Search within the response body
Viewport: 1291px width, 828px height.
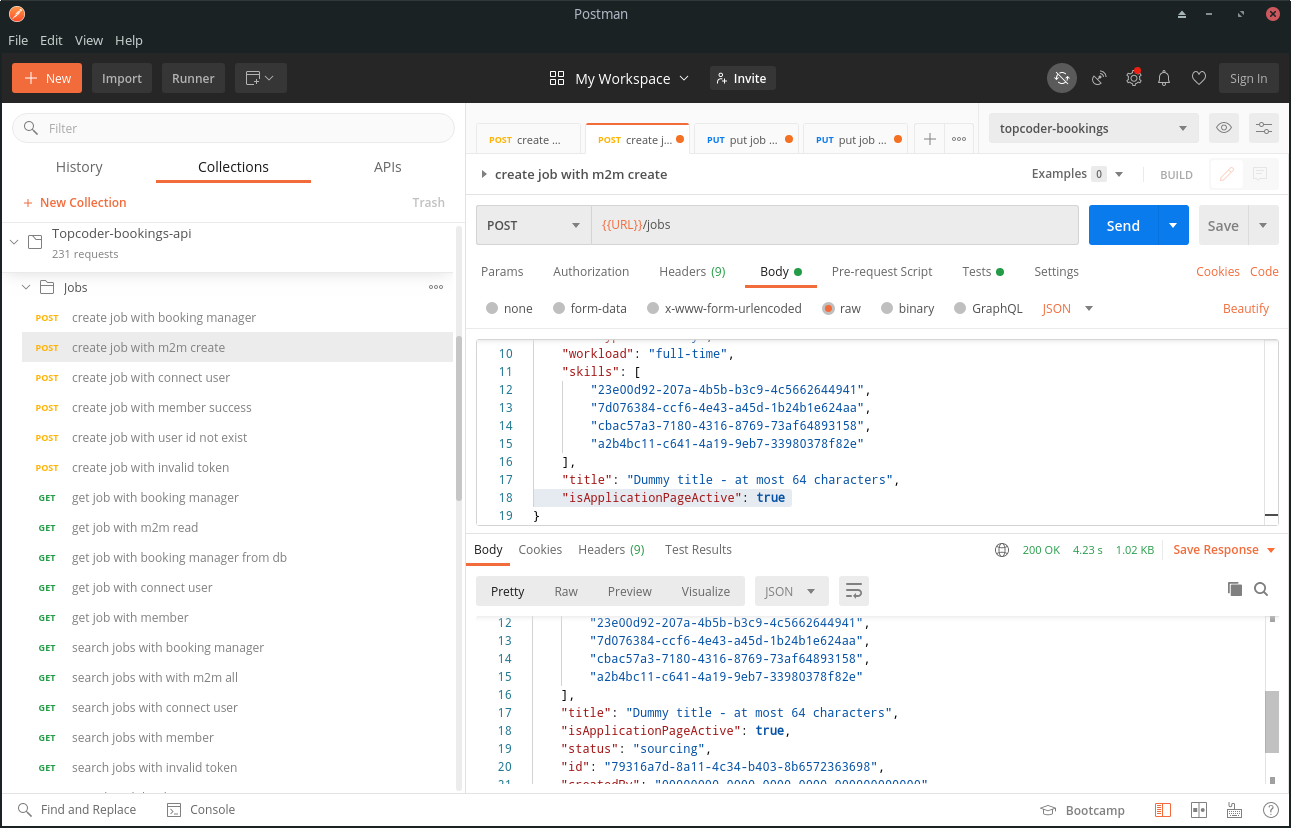coord(1261,589)
